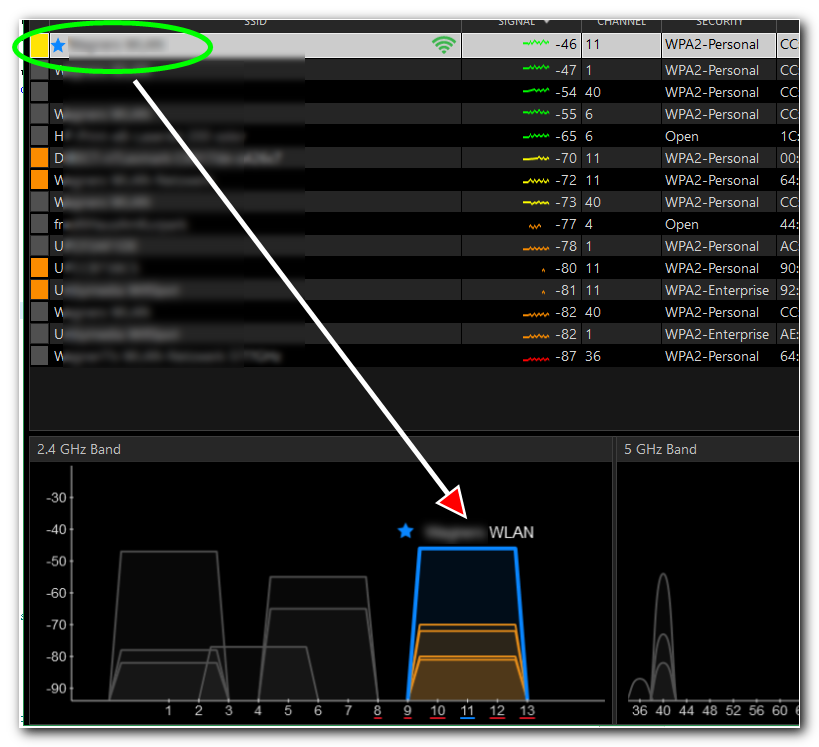
Task: Sort the list by the SECURITY column header
Action: pos(719,22)
